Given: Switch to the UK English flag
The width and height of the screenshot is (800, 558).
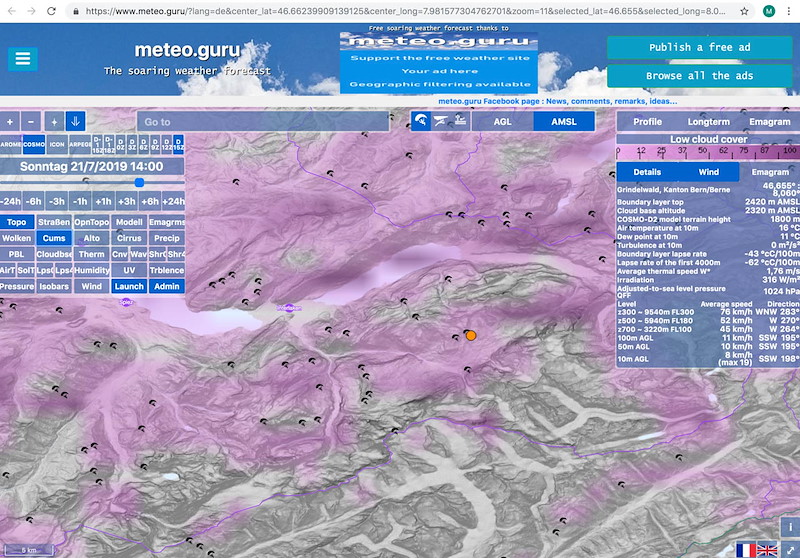Looking at the screenshot, I should (768, 549).
